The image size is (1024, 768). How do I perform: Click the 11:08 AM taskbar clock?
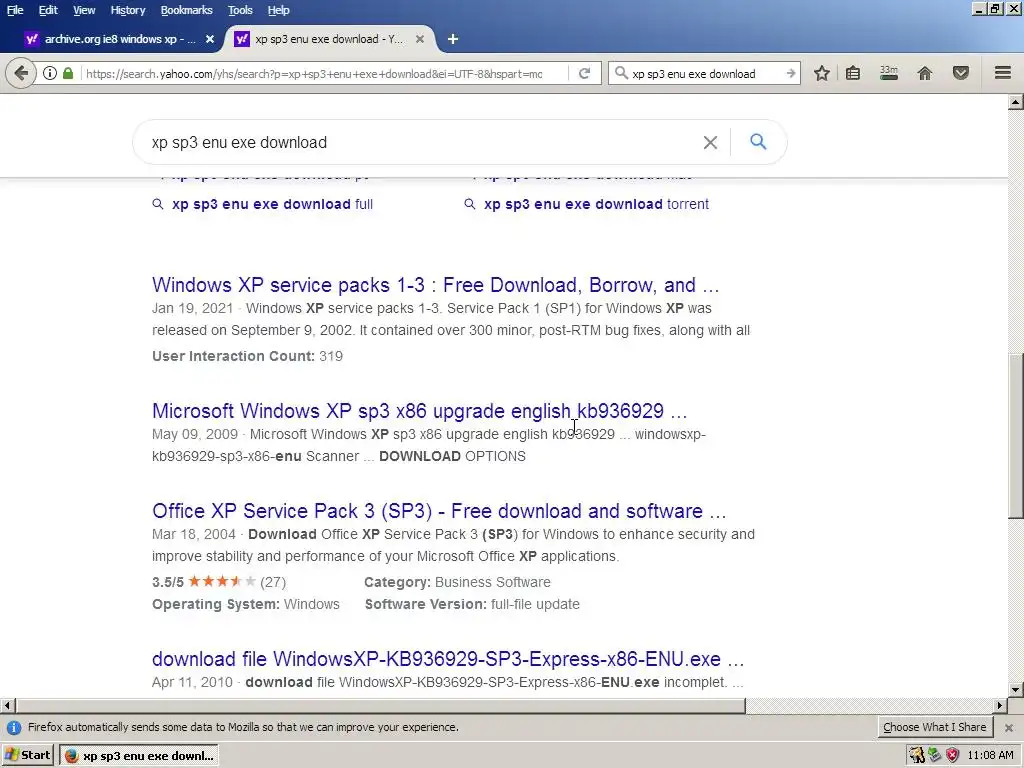point(990,756)
